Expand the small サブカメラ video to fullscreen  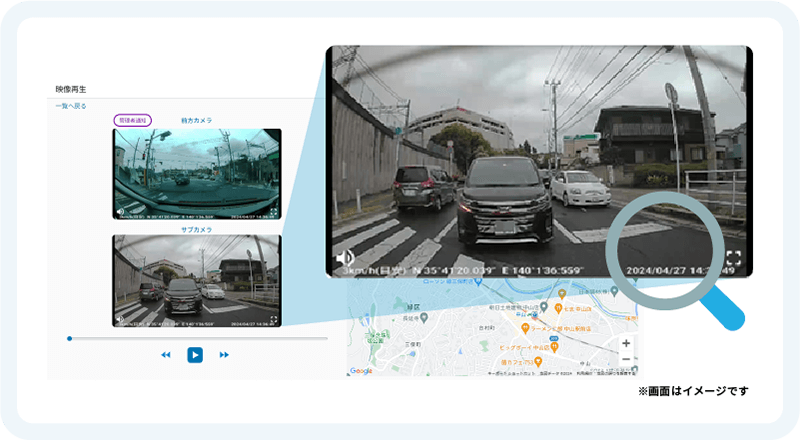[273, 320]
